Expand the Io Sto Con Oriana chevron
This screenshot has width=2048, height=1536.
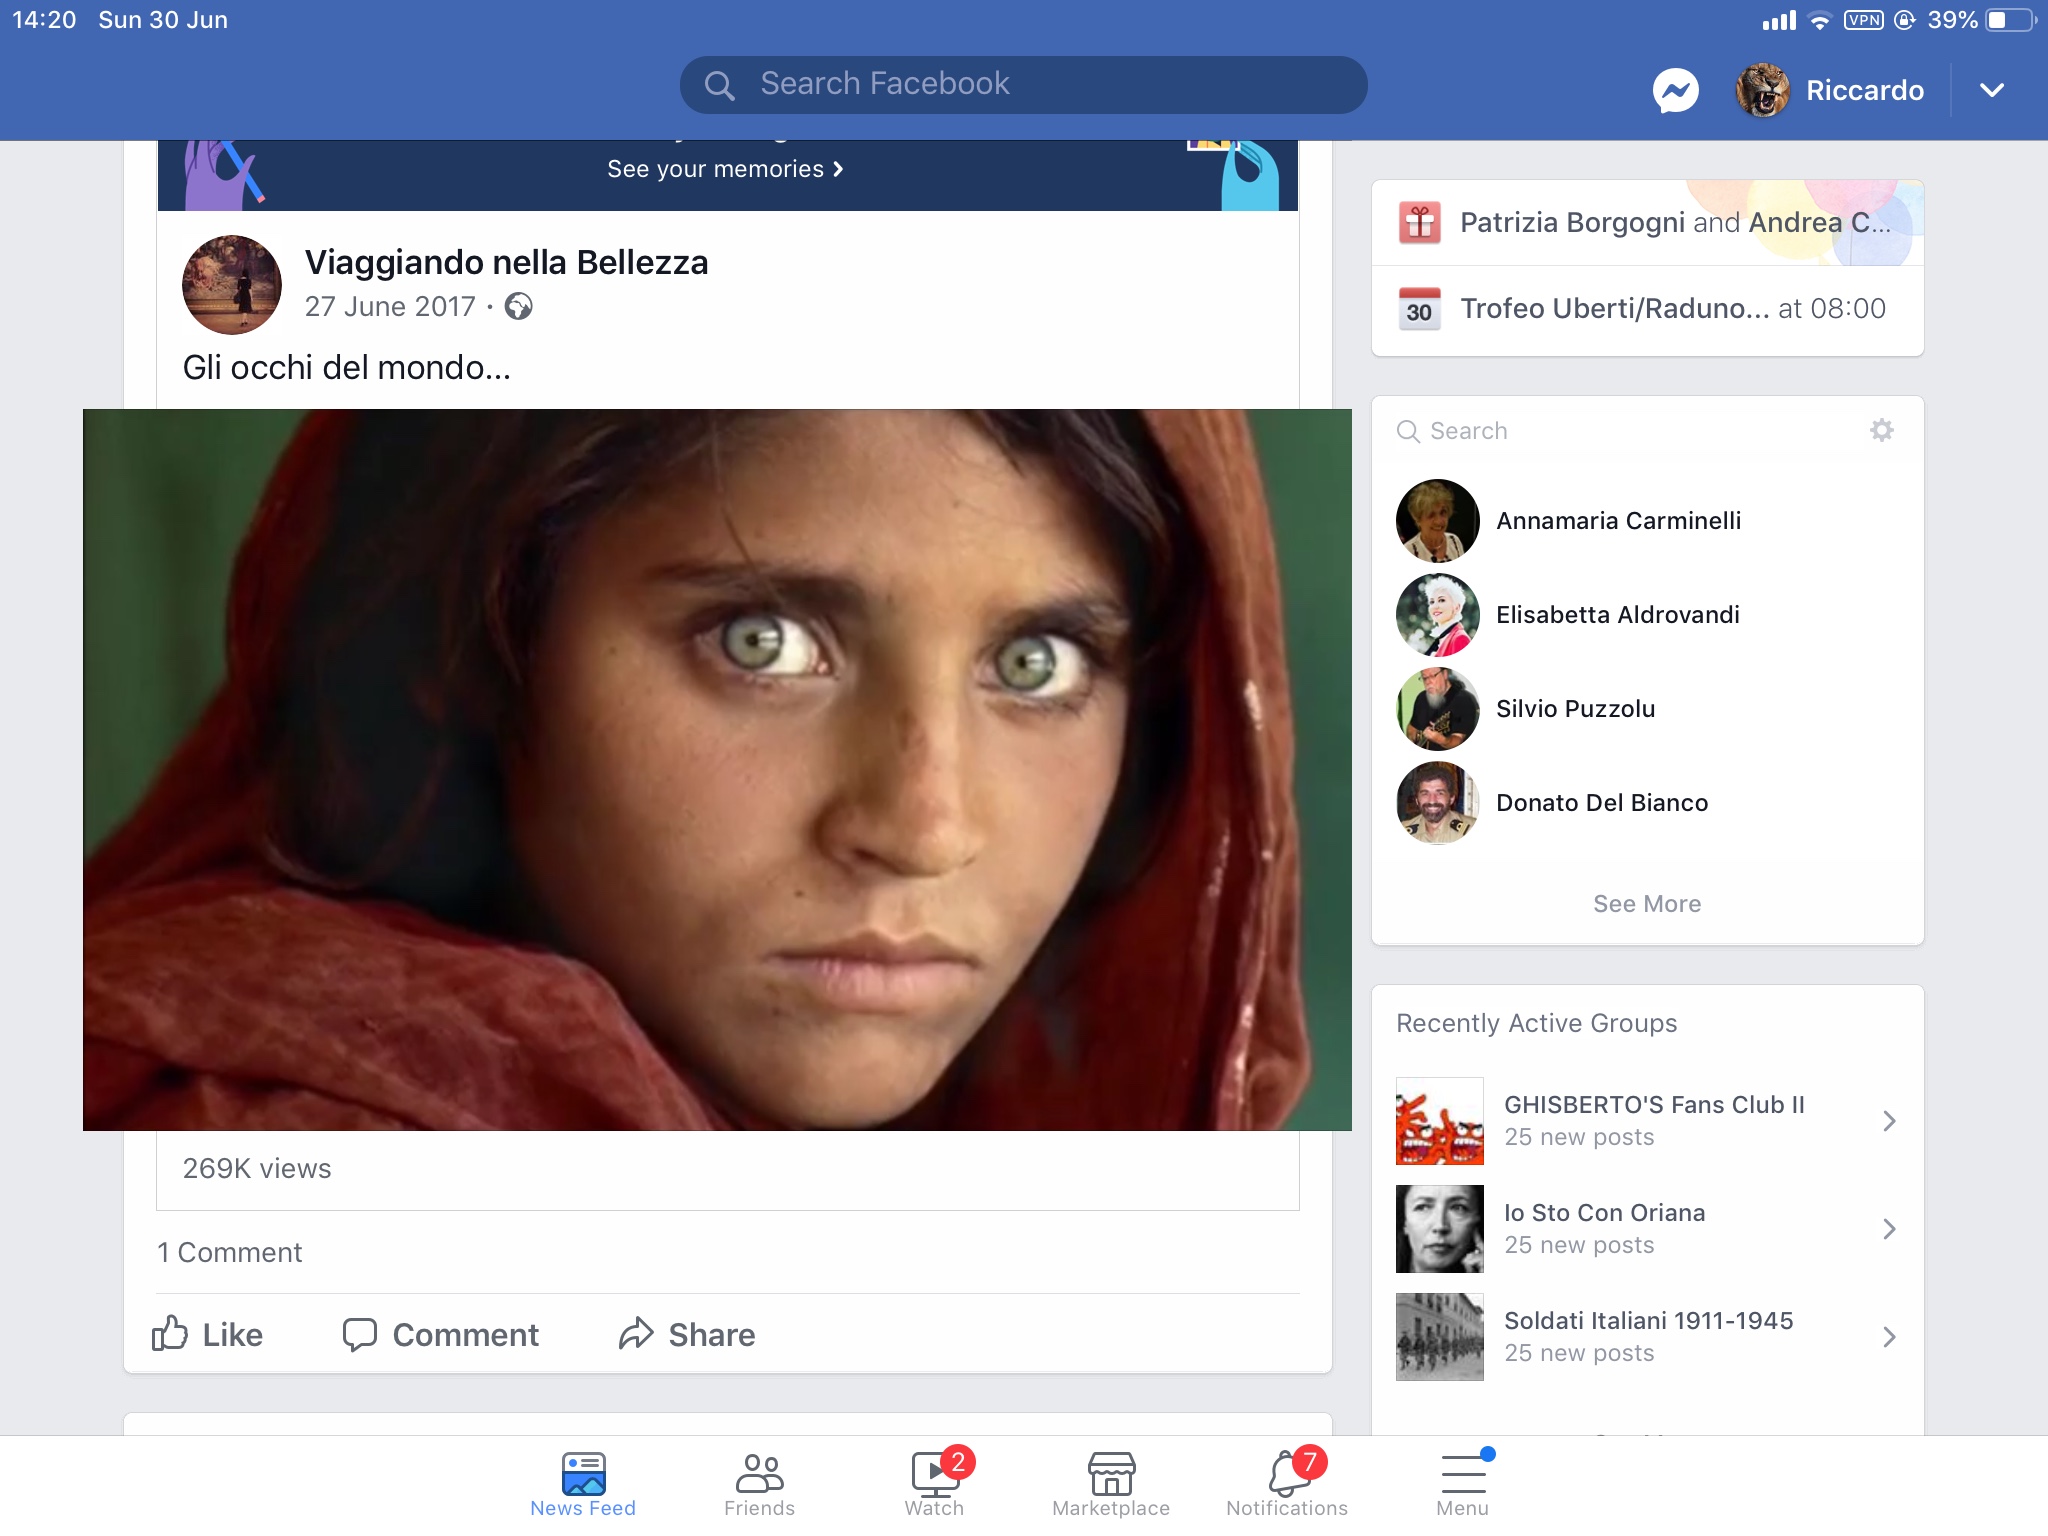point(1889,1229)
